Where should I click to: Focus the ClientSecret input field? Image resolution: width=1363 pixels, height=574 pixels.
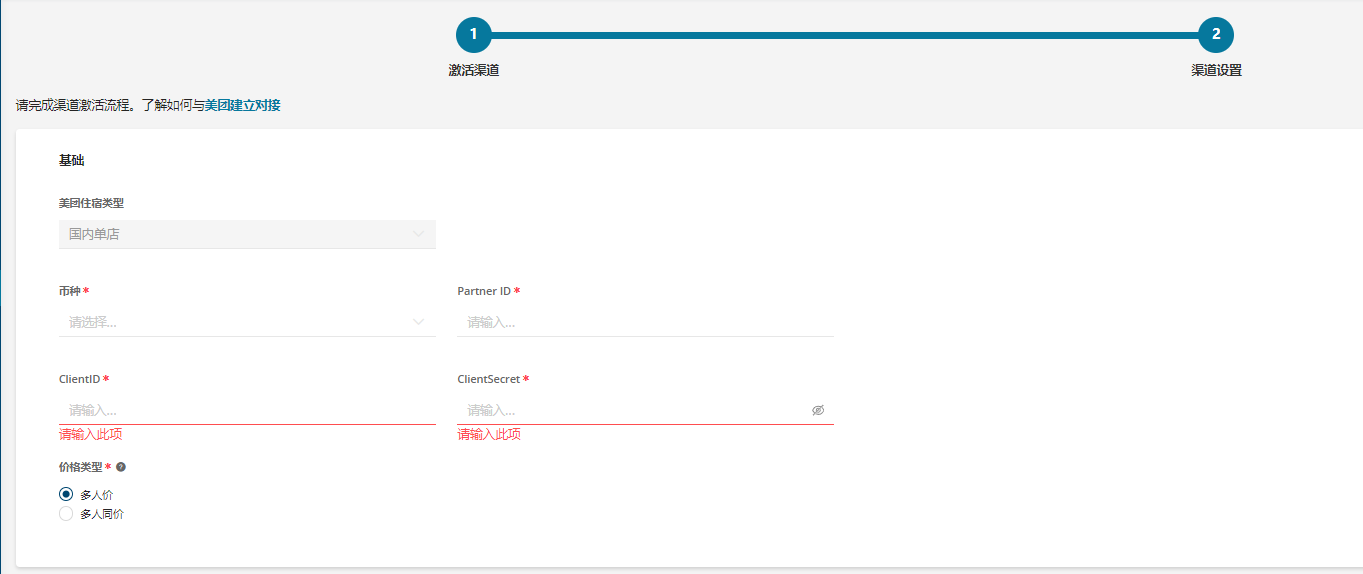point(645,410)
